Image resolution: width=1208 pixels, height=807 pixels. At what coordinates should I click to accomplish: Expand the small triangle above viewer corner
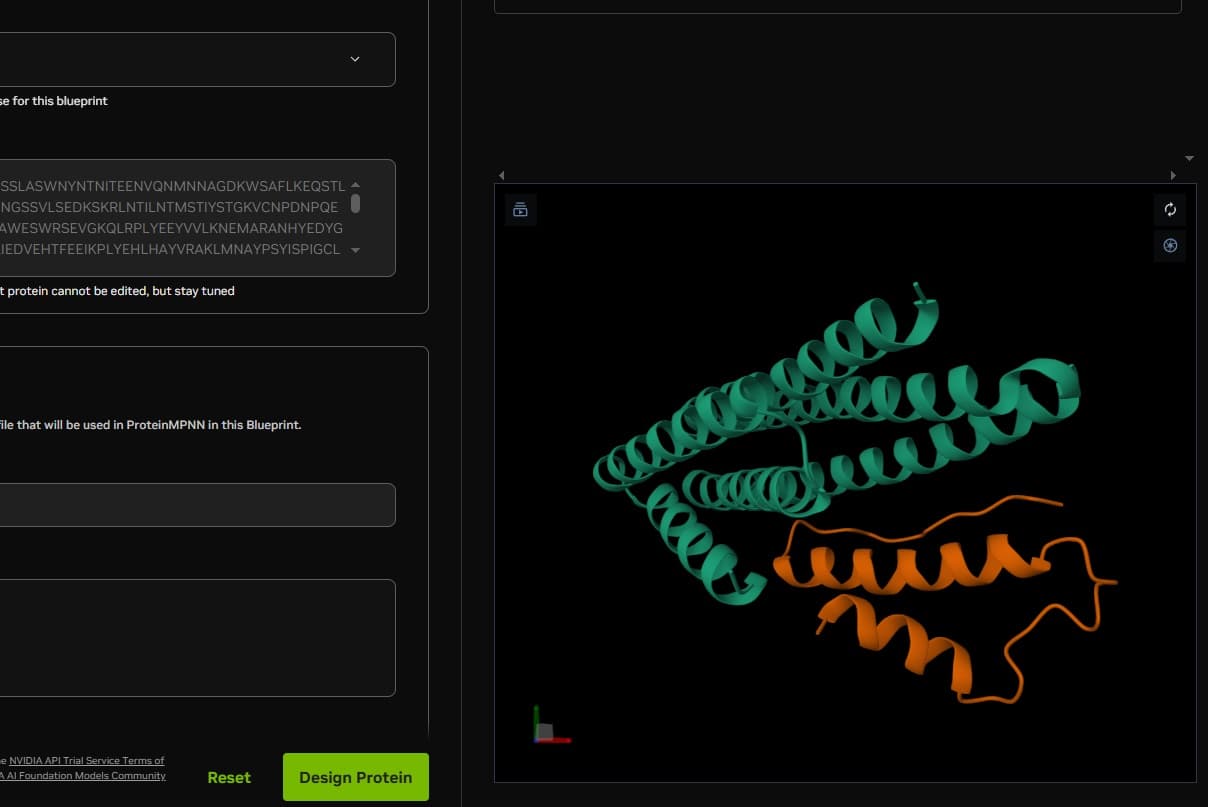click(x=1189, y=158)
